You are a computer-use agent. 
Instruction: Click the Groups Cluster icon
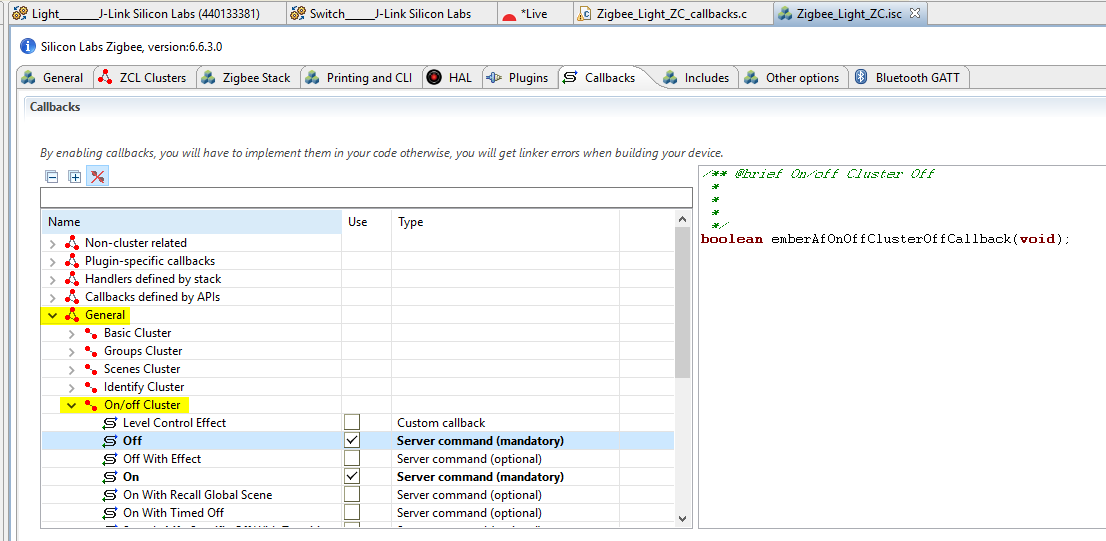pyautogui.click(x=91, y=351)
